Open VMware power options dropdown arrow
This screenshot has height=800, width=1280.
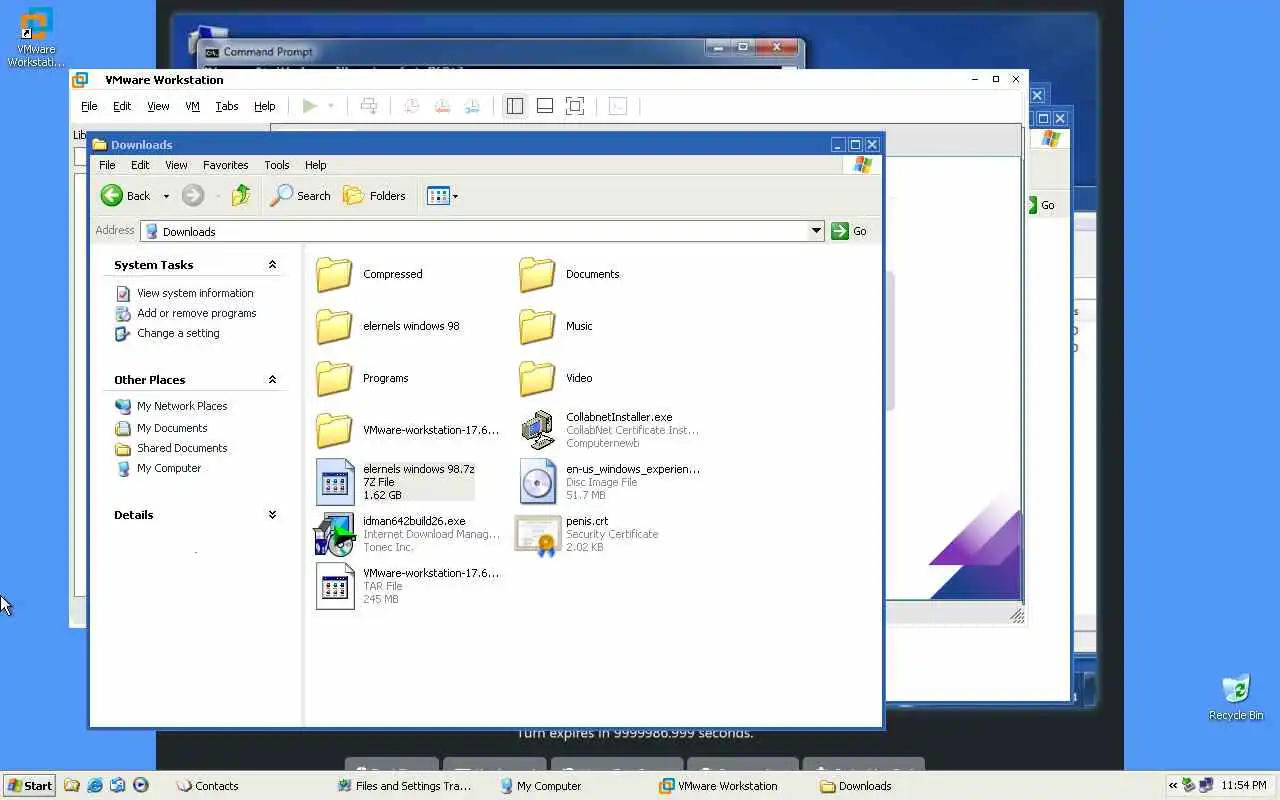(x=331, y=106)
